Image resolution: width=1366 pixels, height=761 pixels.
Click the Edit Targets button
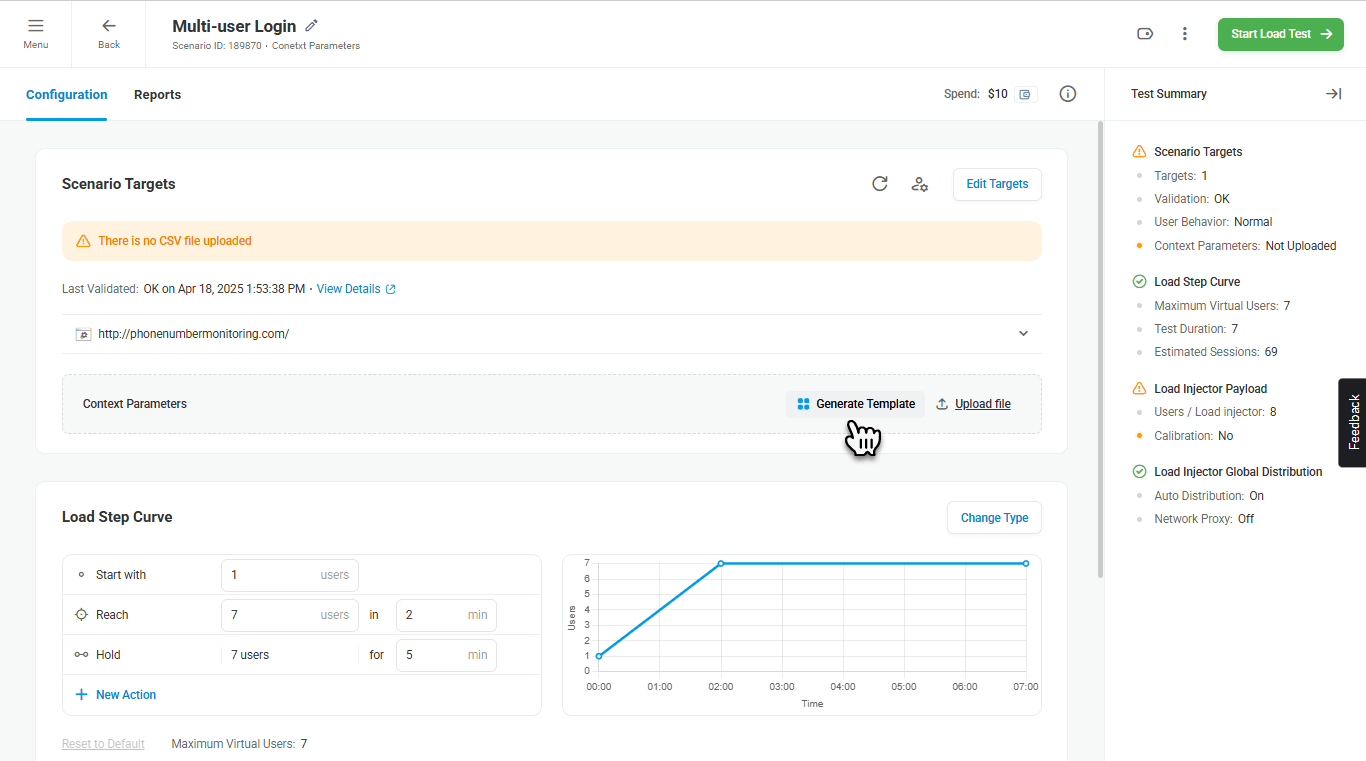coord(996,184)
